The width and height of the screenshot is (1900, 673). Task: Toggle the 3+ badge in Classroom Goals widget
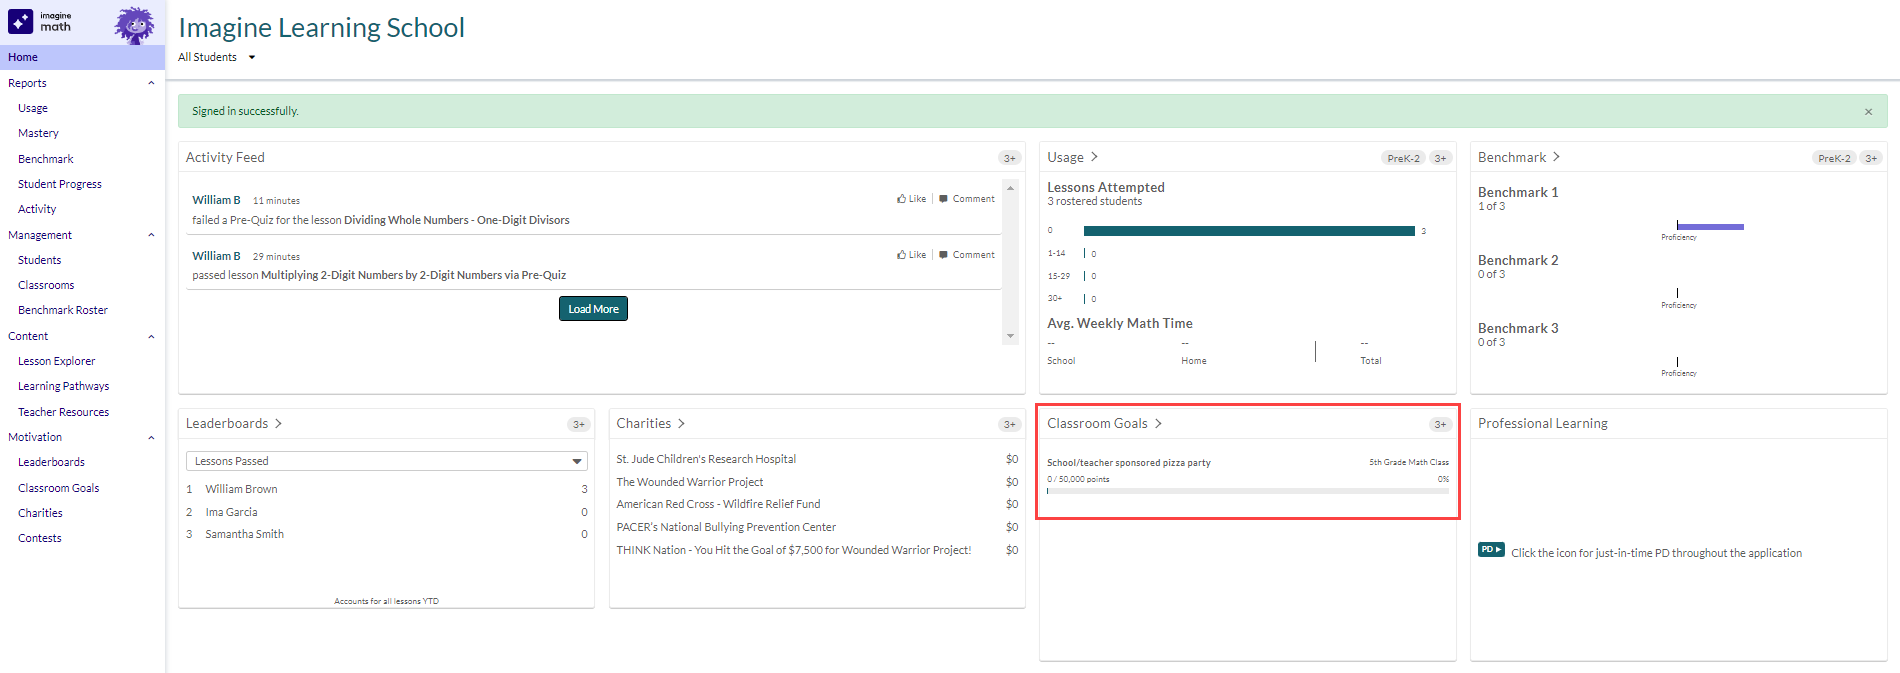pyautogui.click(x=1440, y=424)
